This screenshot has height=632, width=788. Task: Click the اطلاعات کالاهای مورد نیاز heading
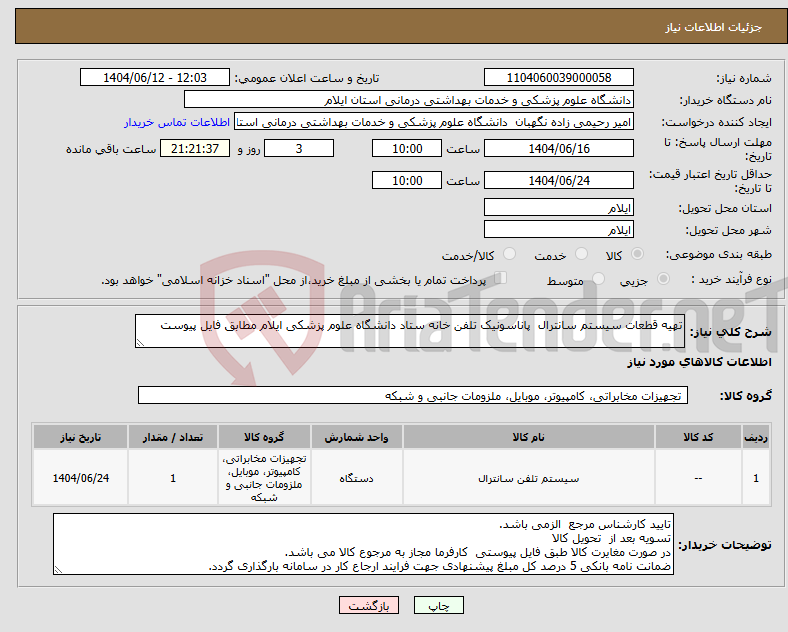click(699, 362)
